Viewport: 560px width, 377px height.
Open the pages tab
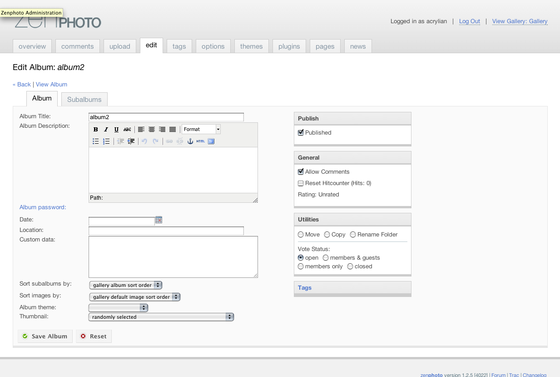coord(325,46)
